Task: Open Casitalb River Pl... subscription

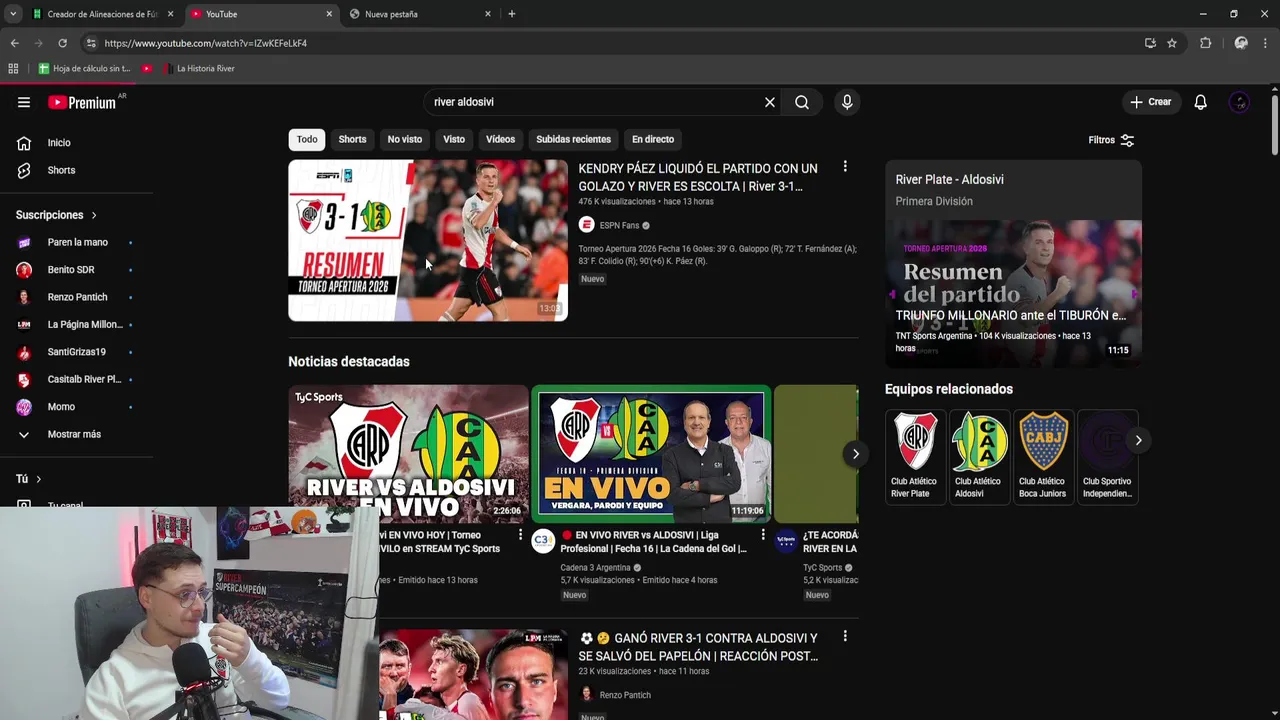Action: coord(76,379)
